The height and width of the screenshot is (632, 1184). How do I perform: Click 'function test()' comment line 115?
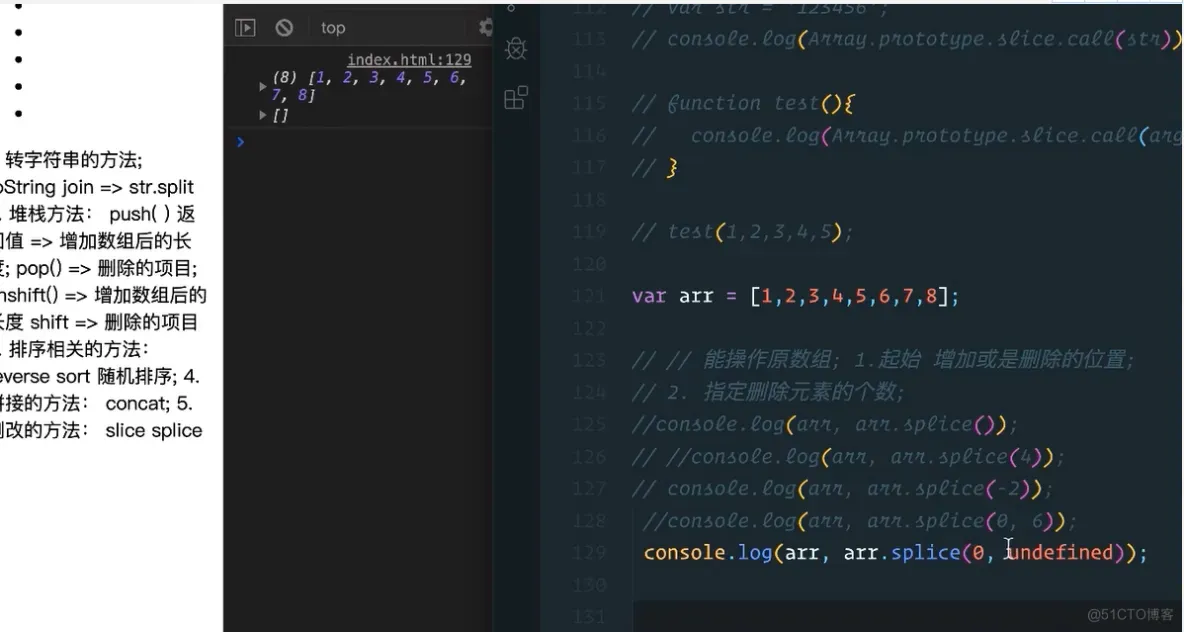742,103
